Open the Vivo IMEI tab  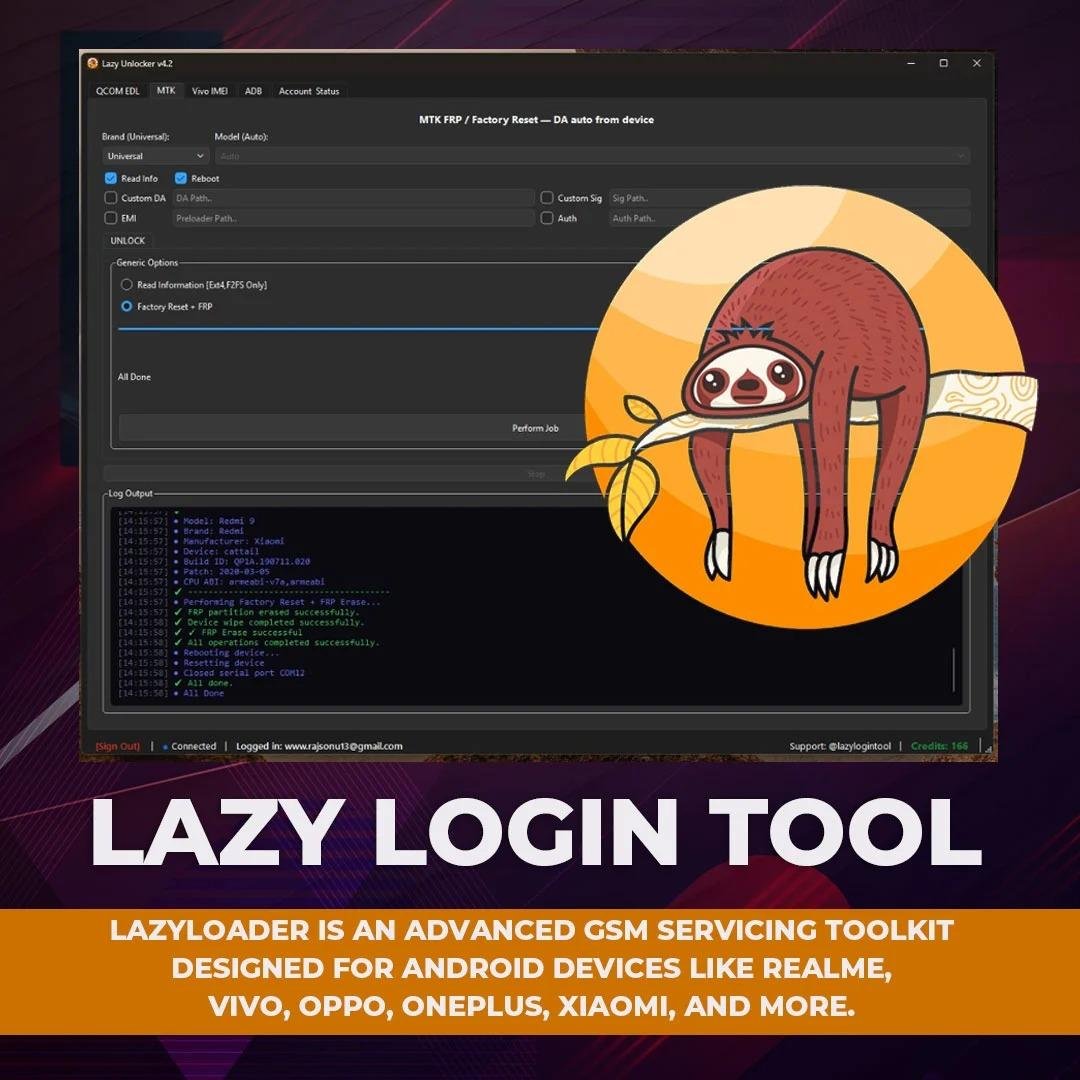(210, 91)
